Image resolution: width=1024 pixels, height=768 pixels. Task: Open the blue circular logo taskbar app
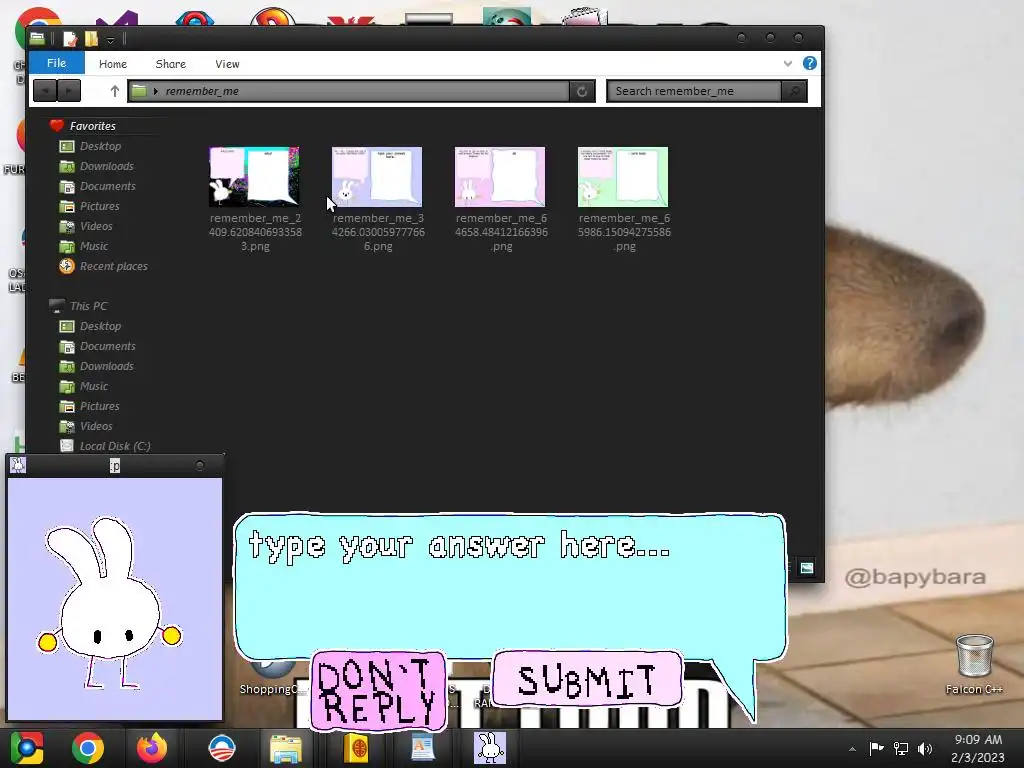pos(221,748)
